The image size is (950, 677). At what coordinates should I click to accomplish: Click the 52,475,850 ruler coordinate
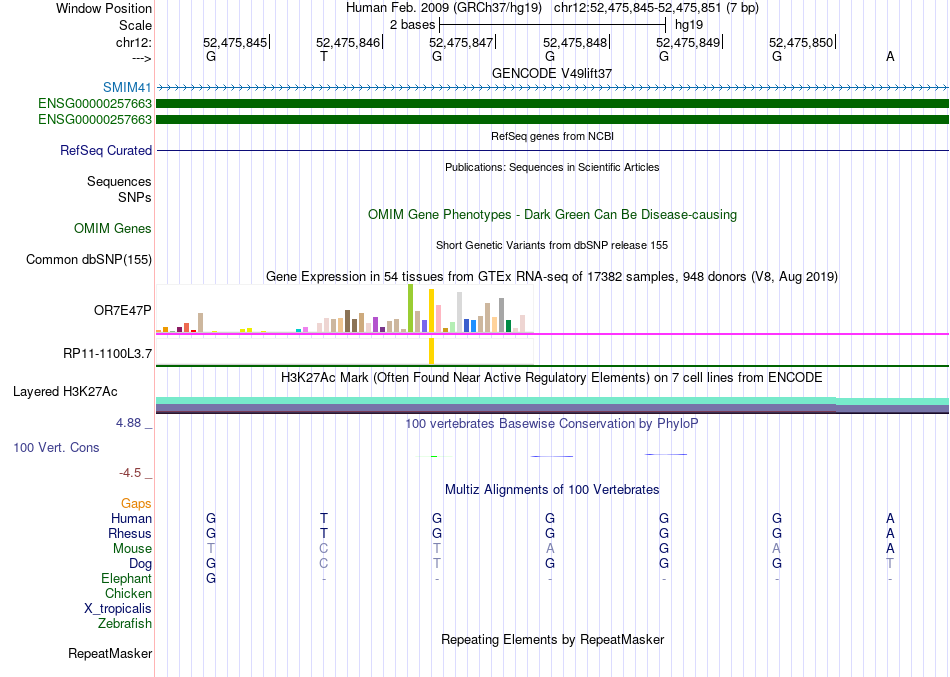click(801, 42)
